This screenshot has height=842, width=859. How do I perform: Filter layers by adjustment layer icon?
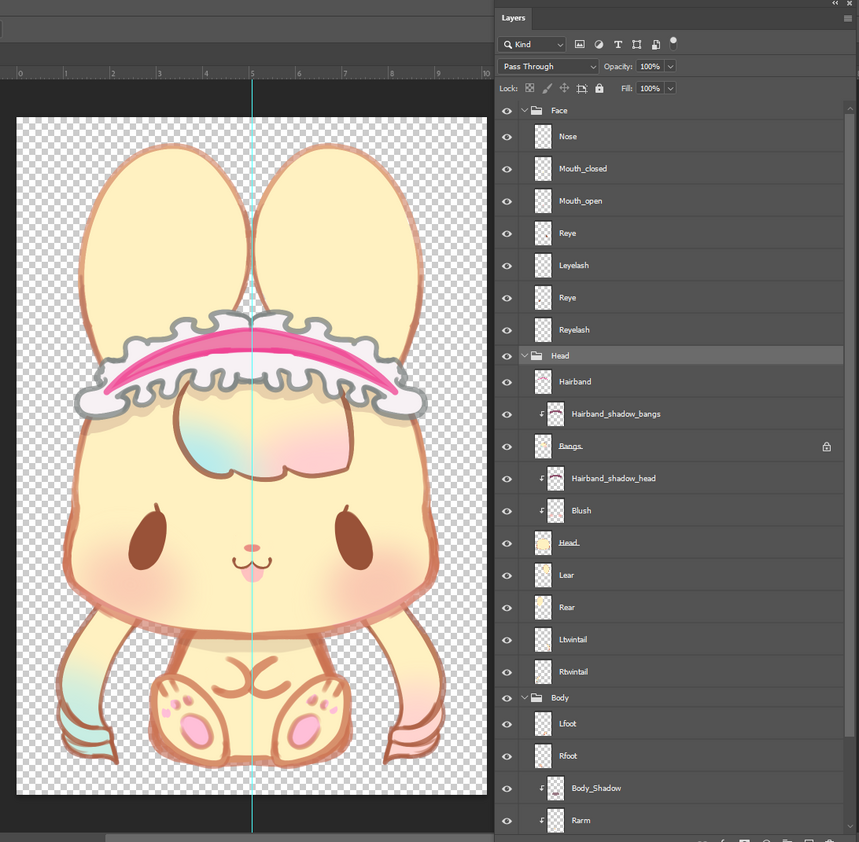pos(599,45)
